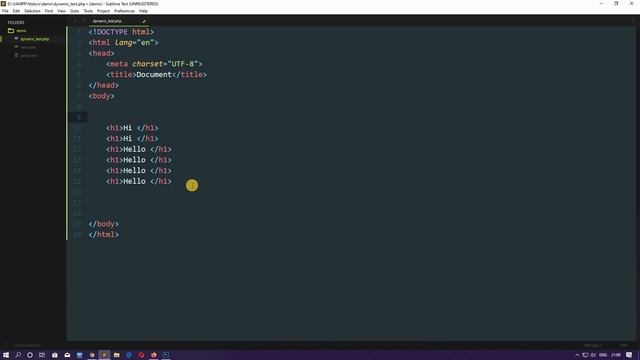640x360 pixels.
Task: Open the Windows notification center
Action: (x=629, y=355)
